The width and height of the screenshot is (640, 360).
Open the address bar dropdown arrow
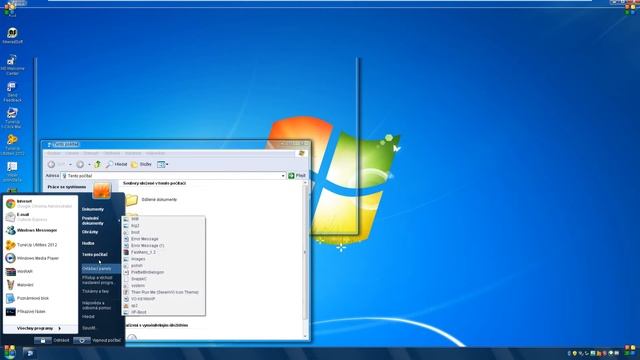tap(283, 176)
